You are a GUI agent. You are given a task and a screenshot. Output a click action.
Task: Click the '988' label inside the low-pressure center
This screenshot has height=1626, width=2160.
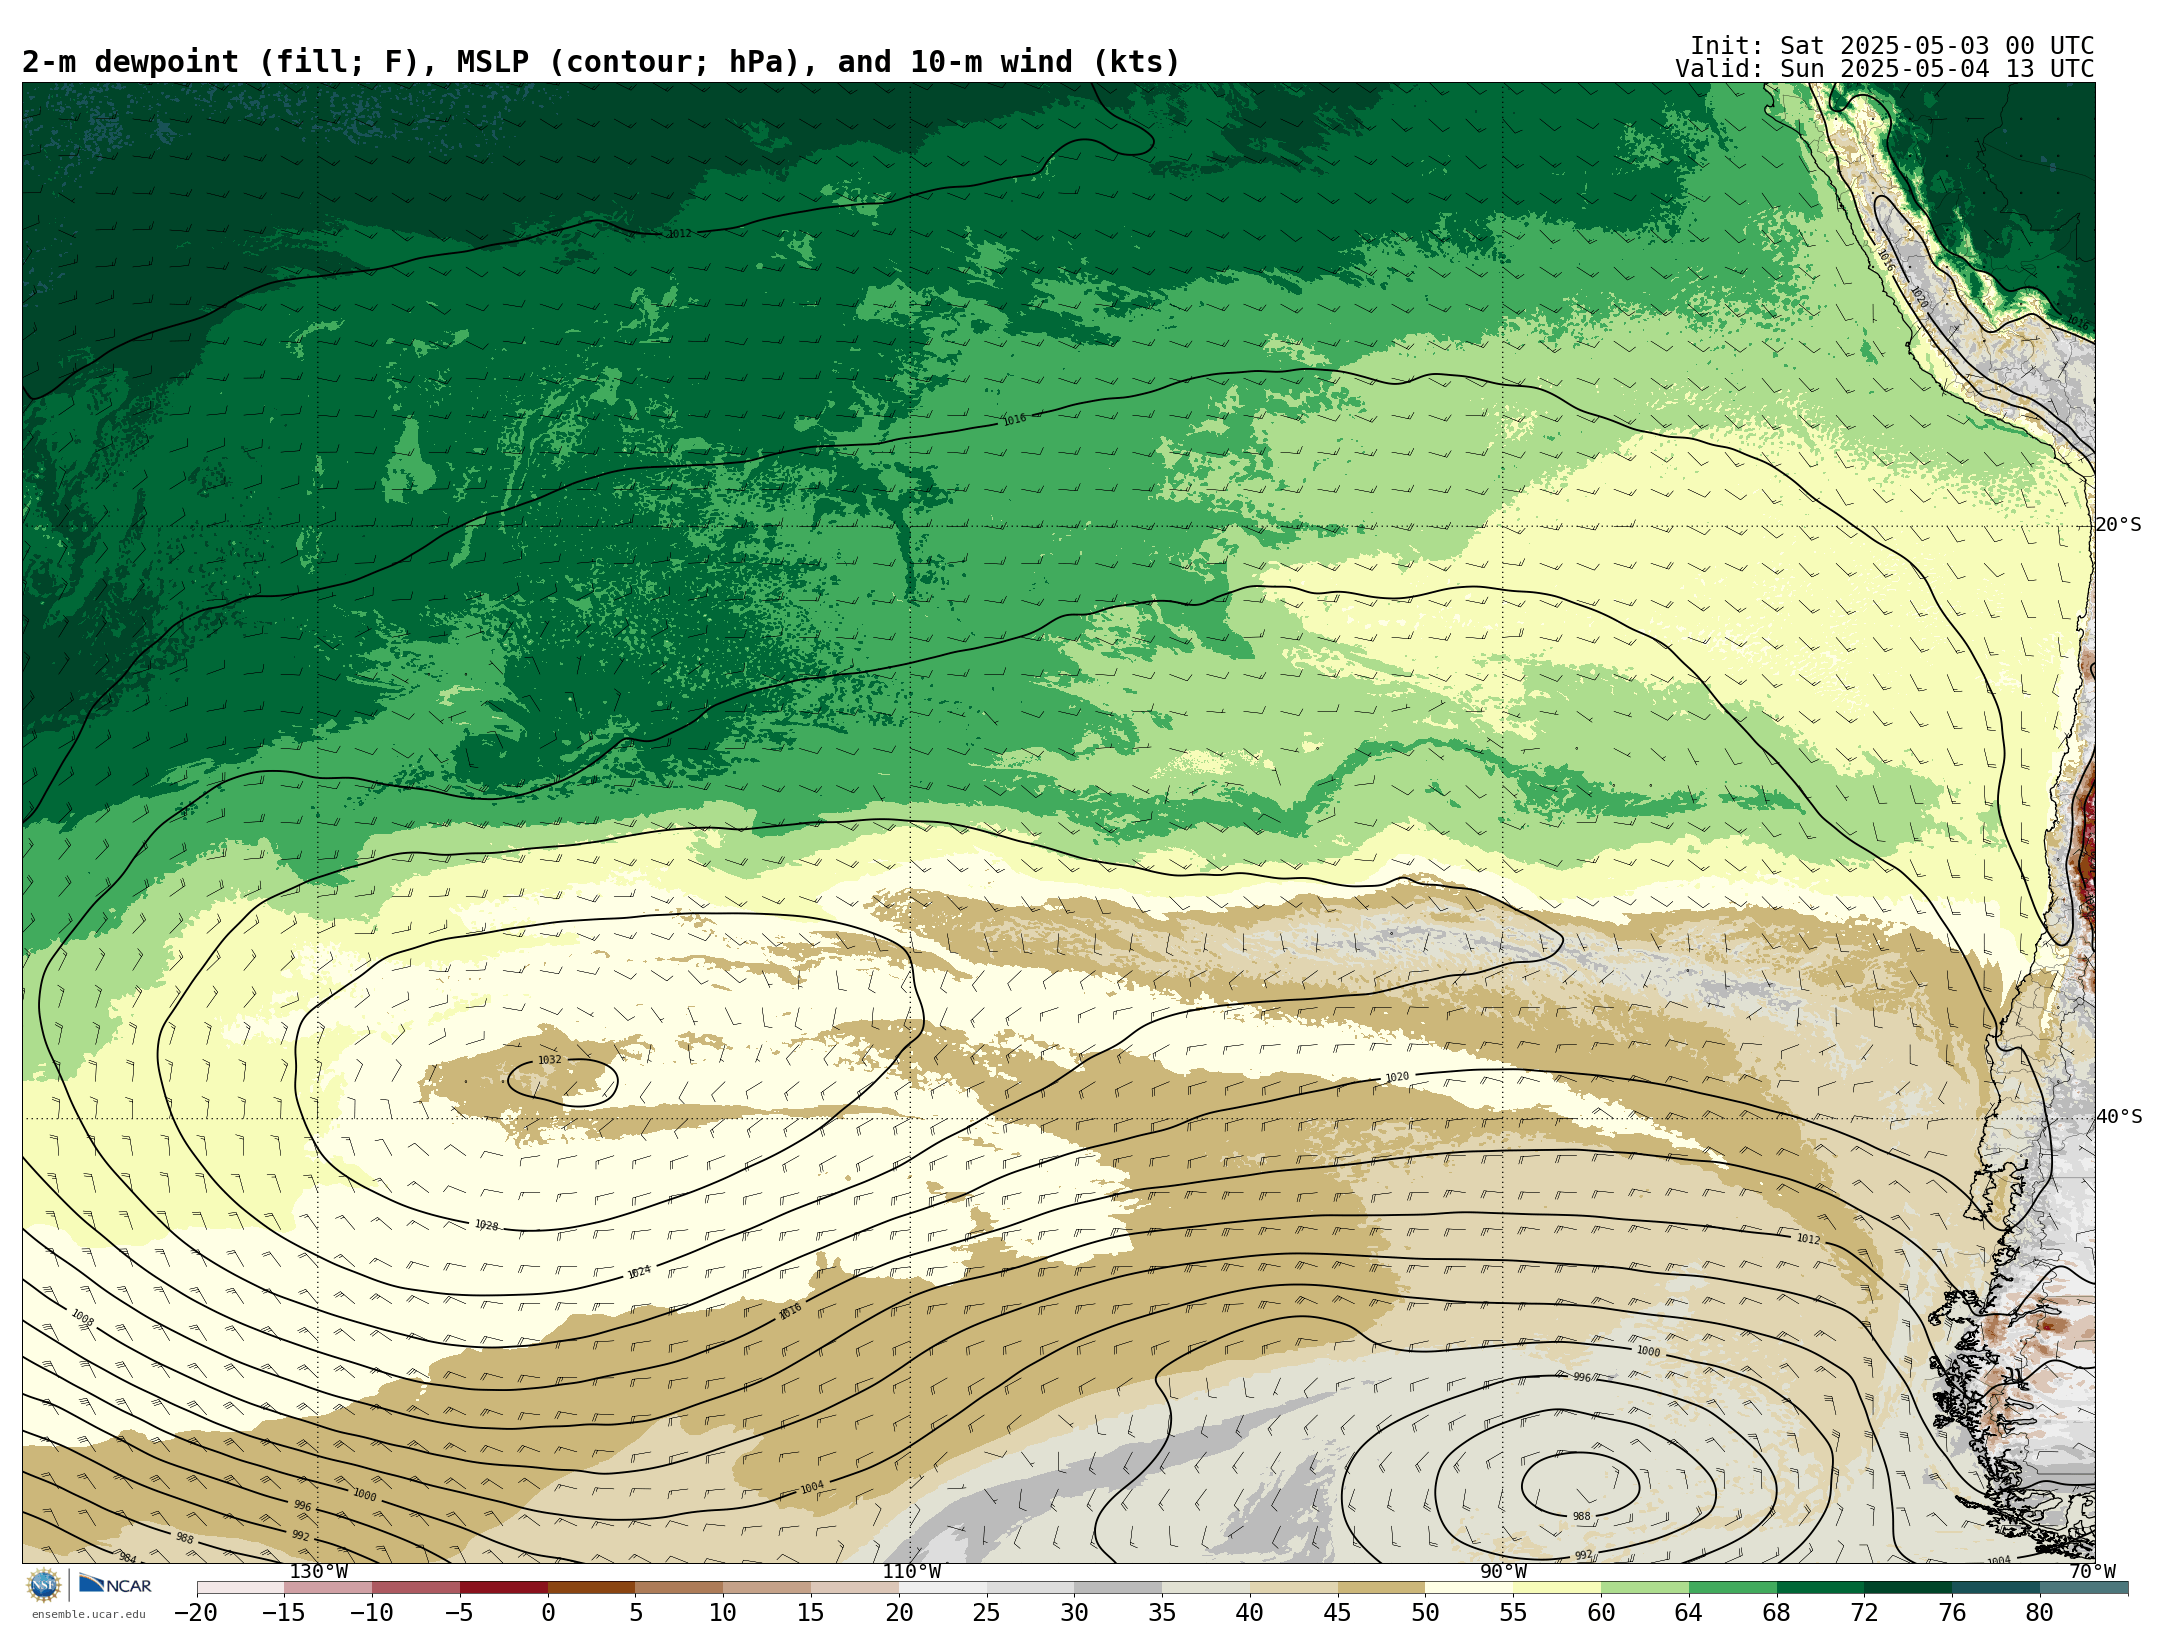coord(1581,1517)
